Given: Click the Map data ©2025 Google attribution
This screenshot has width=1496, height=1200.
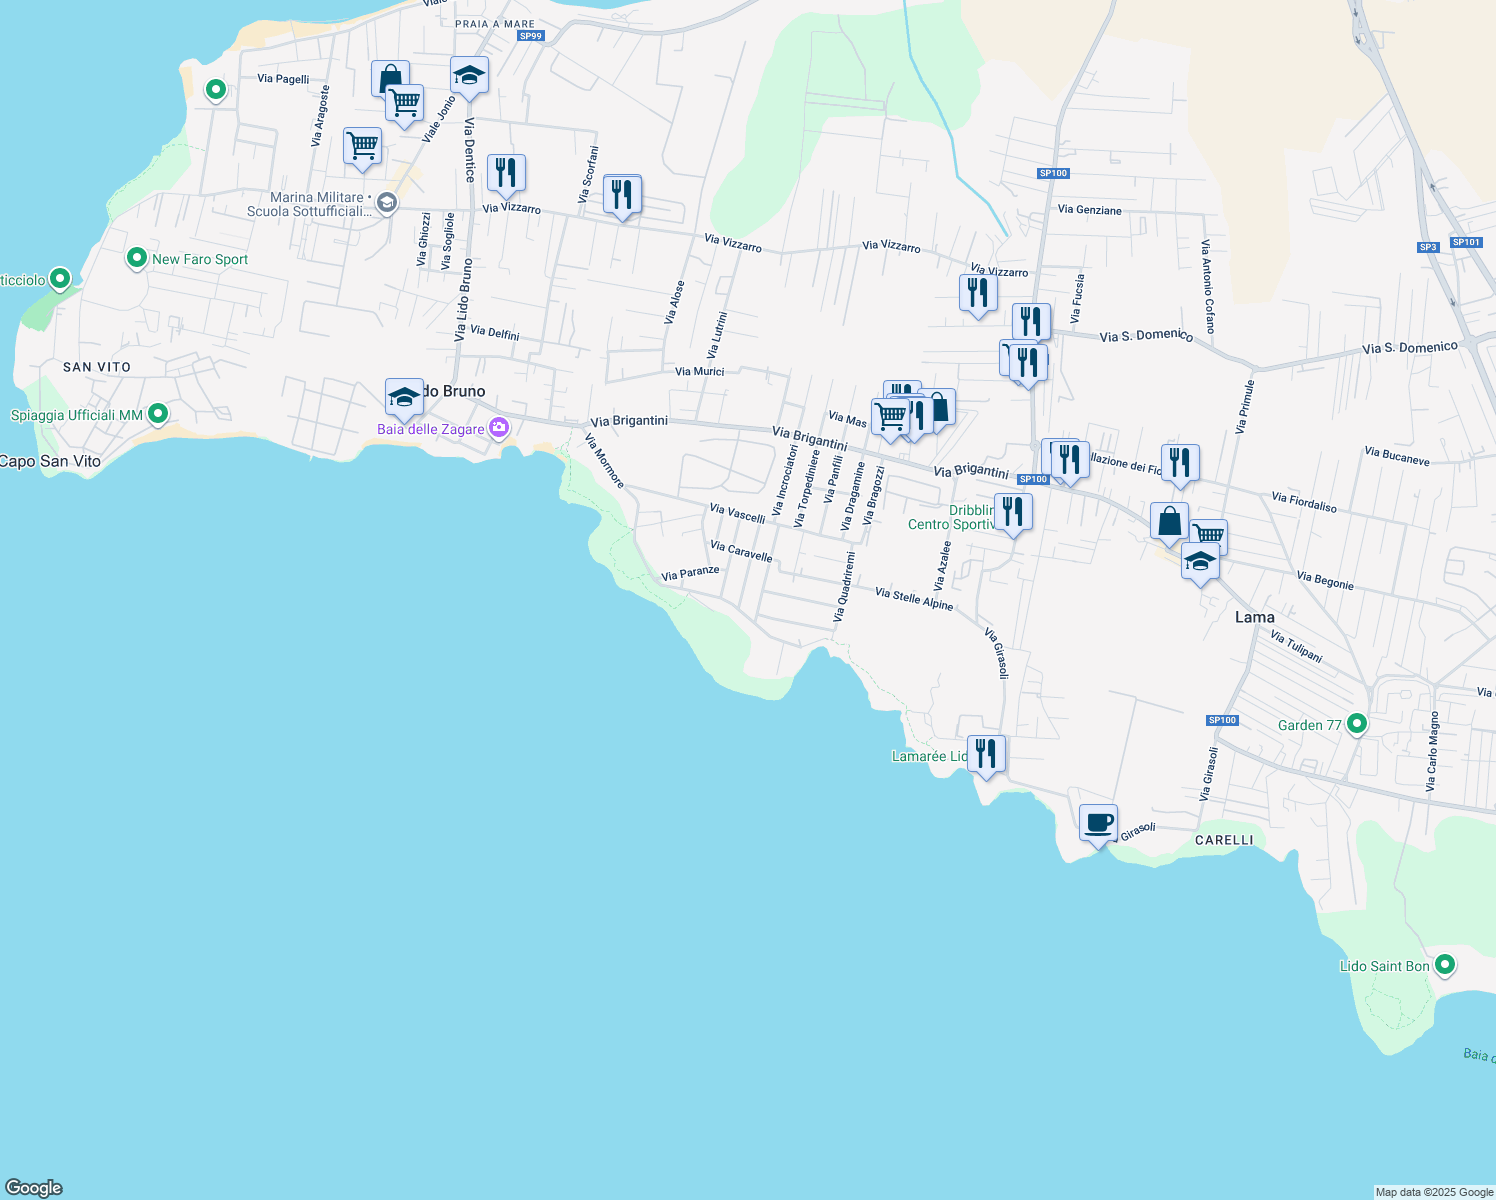Looking at the screenshot, I should (x=1434, y=1192).
